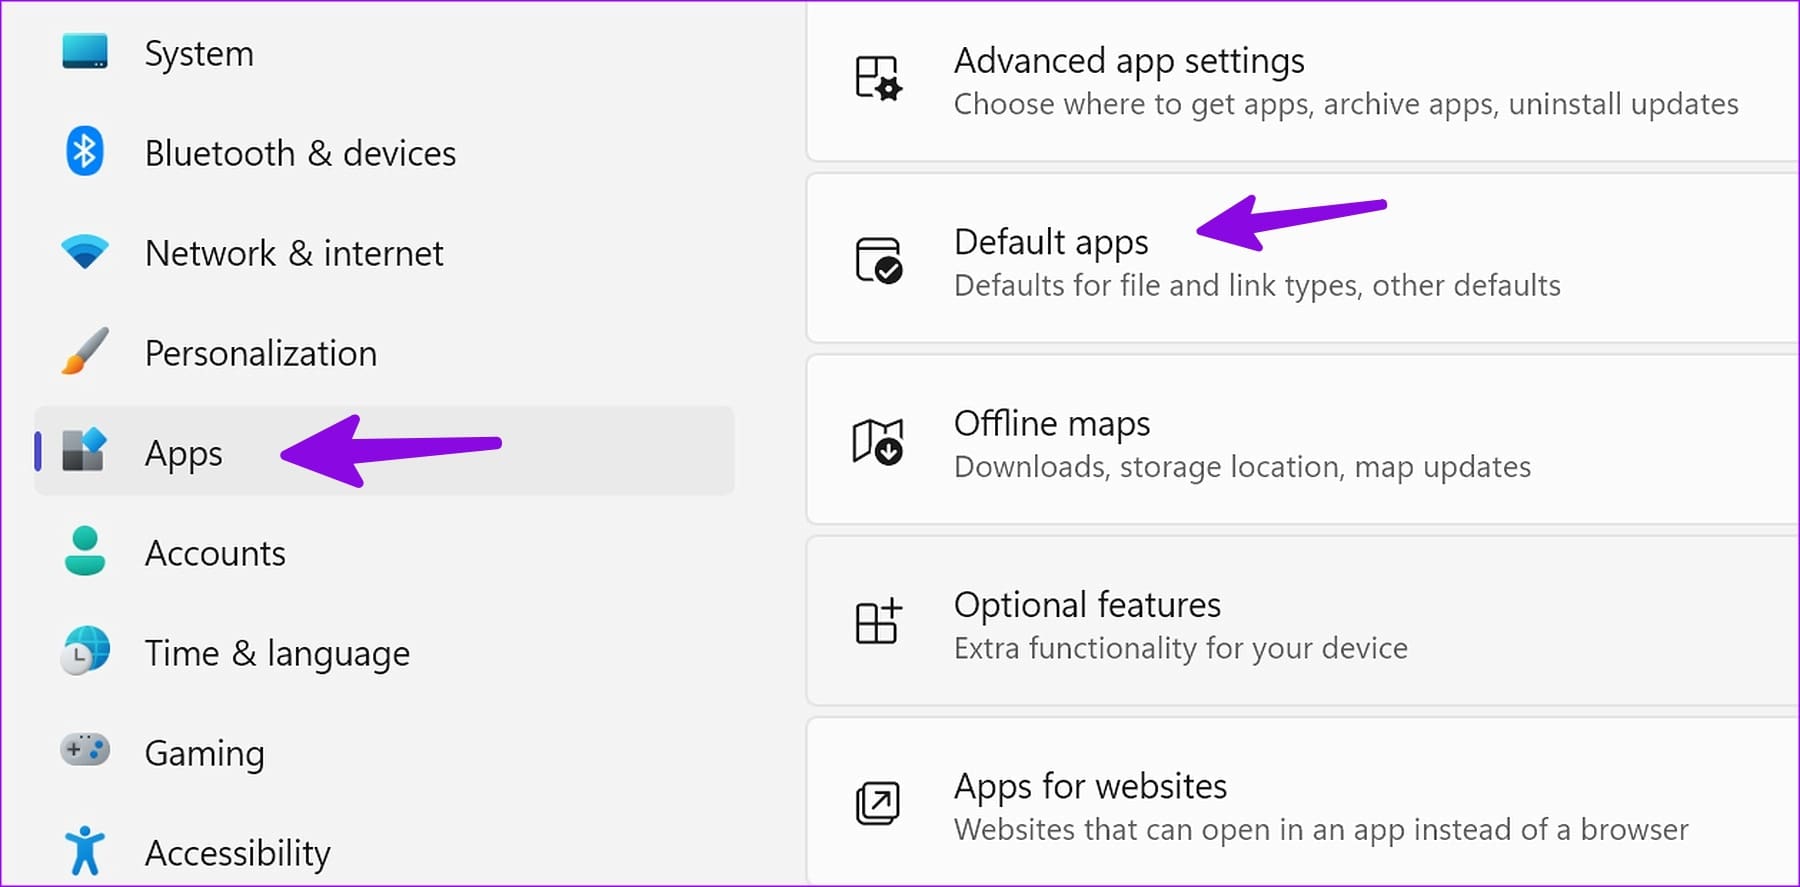Click the Accessibility figure icon

point(85,851)
